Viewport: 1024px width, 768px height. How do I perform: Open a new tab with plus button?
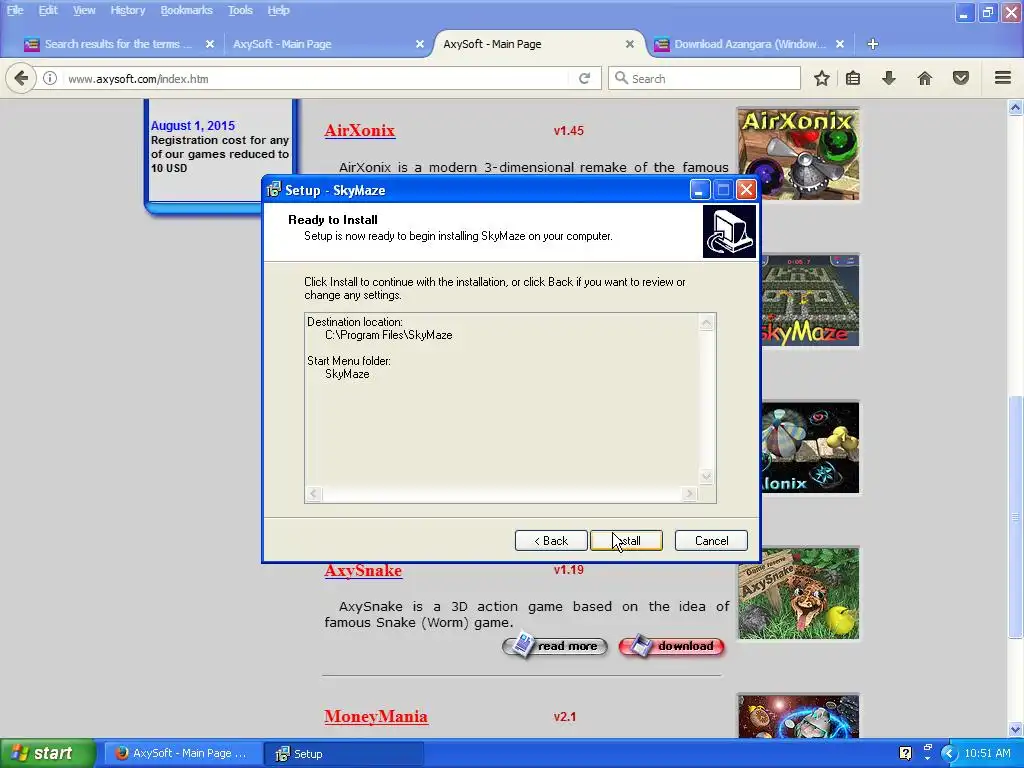point(872,44)
